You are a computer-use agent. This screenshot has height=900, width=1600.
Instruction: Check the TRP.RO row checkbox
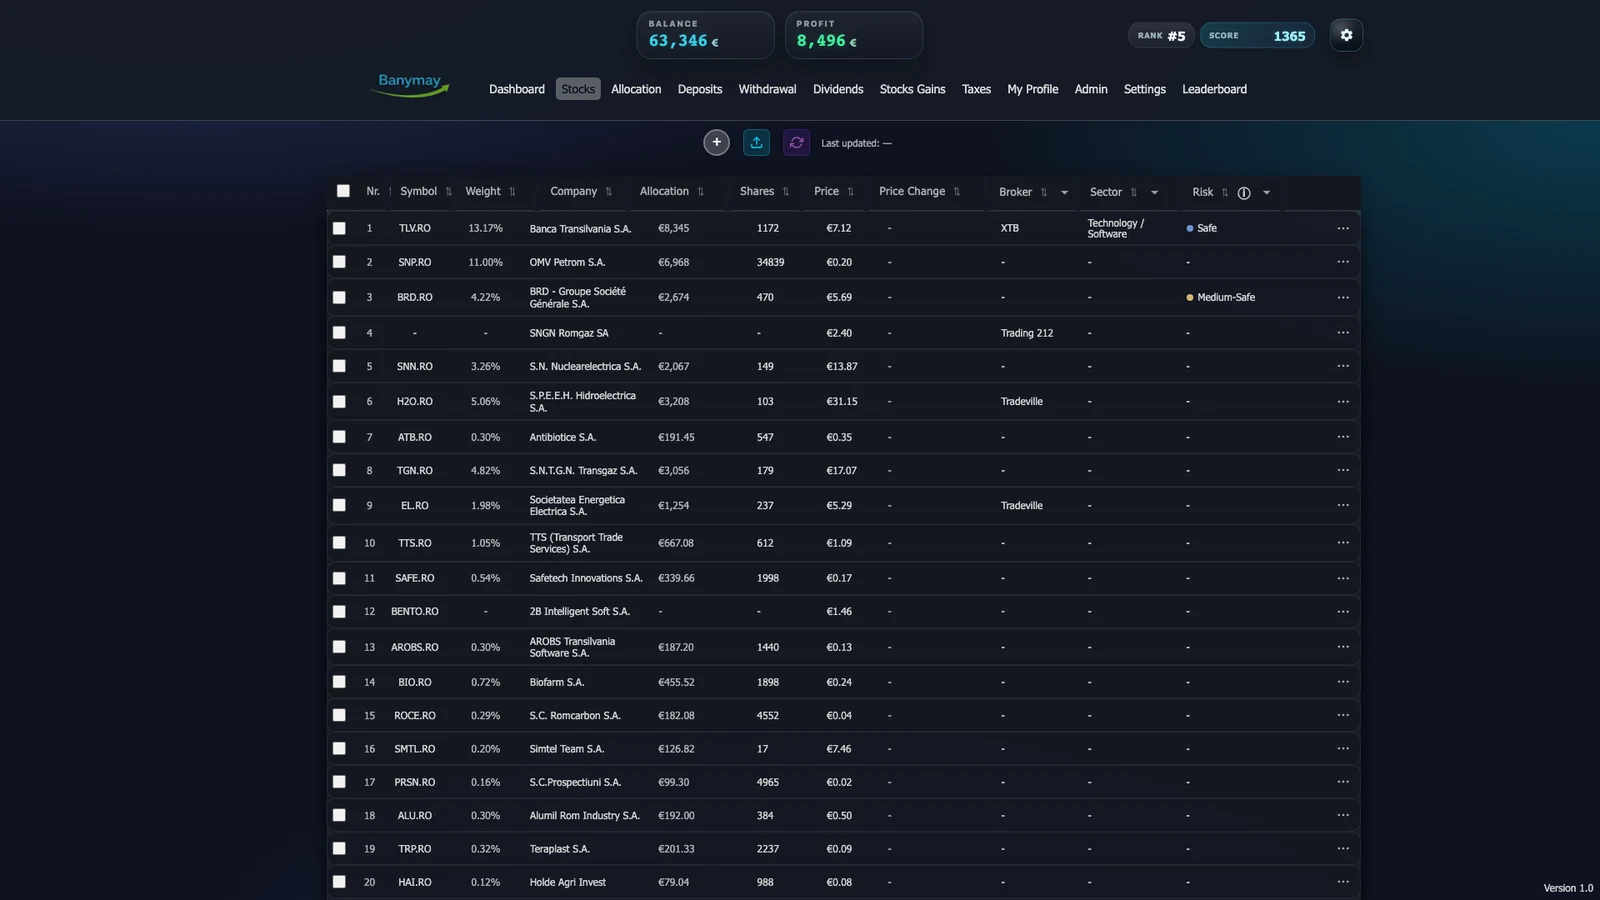[339, 848]
